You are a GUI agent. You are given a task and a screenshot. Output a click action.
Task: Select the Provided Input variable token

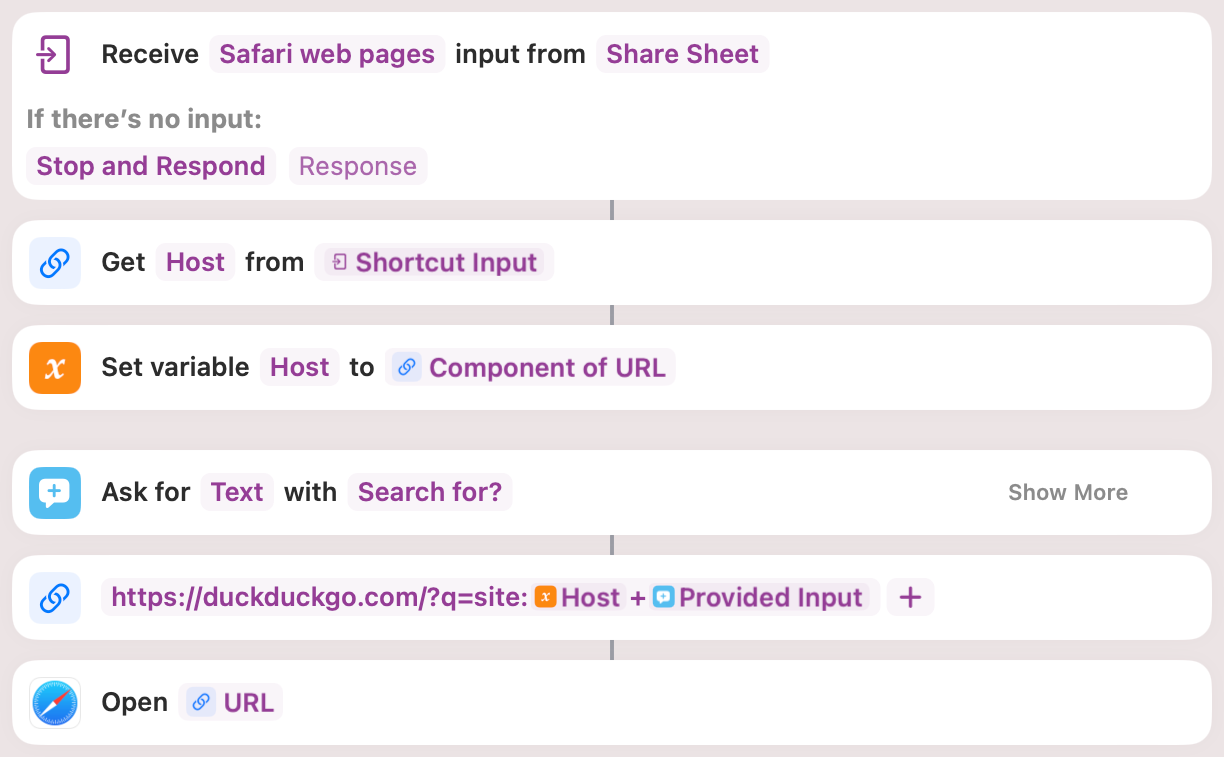click(x=758, y=597)
